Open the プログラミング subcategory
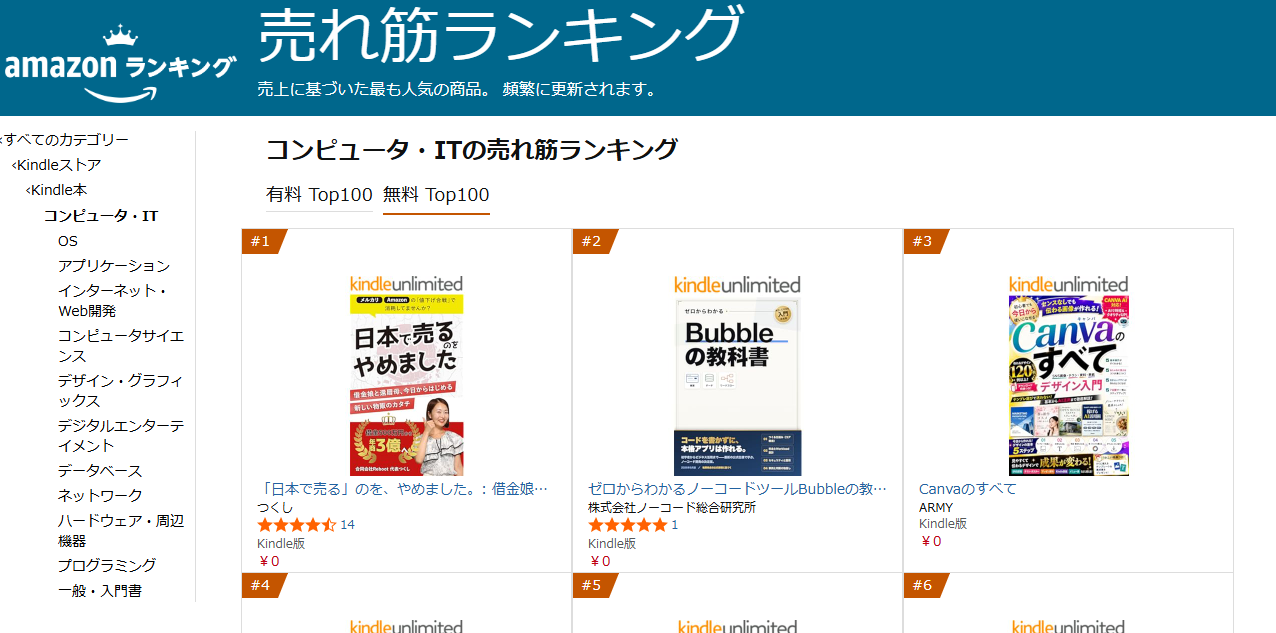The image size is (1276, 633). [107, 565]
